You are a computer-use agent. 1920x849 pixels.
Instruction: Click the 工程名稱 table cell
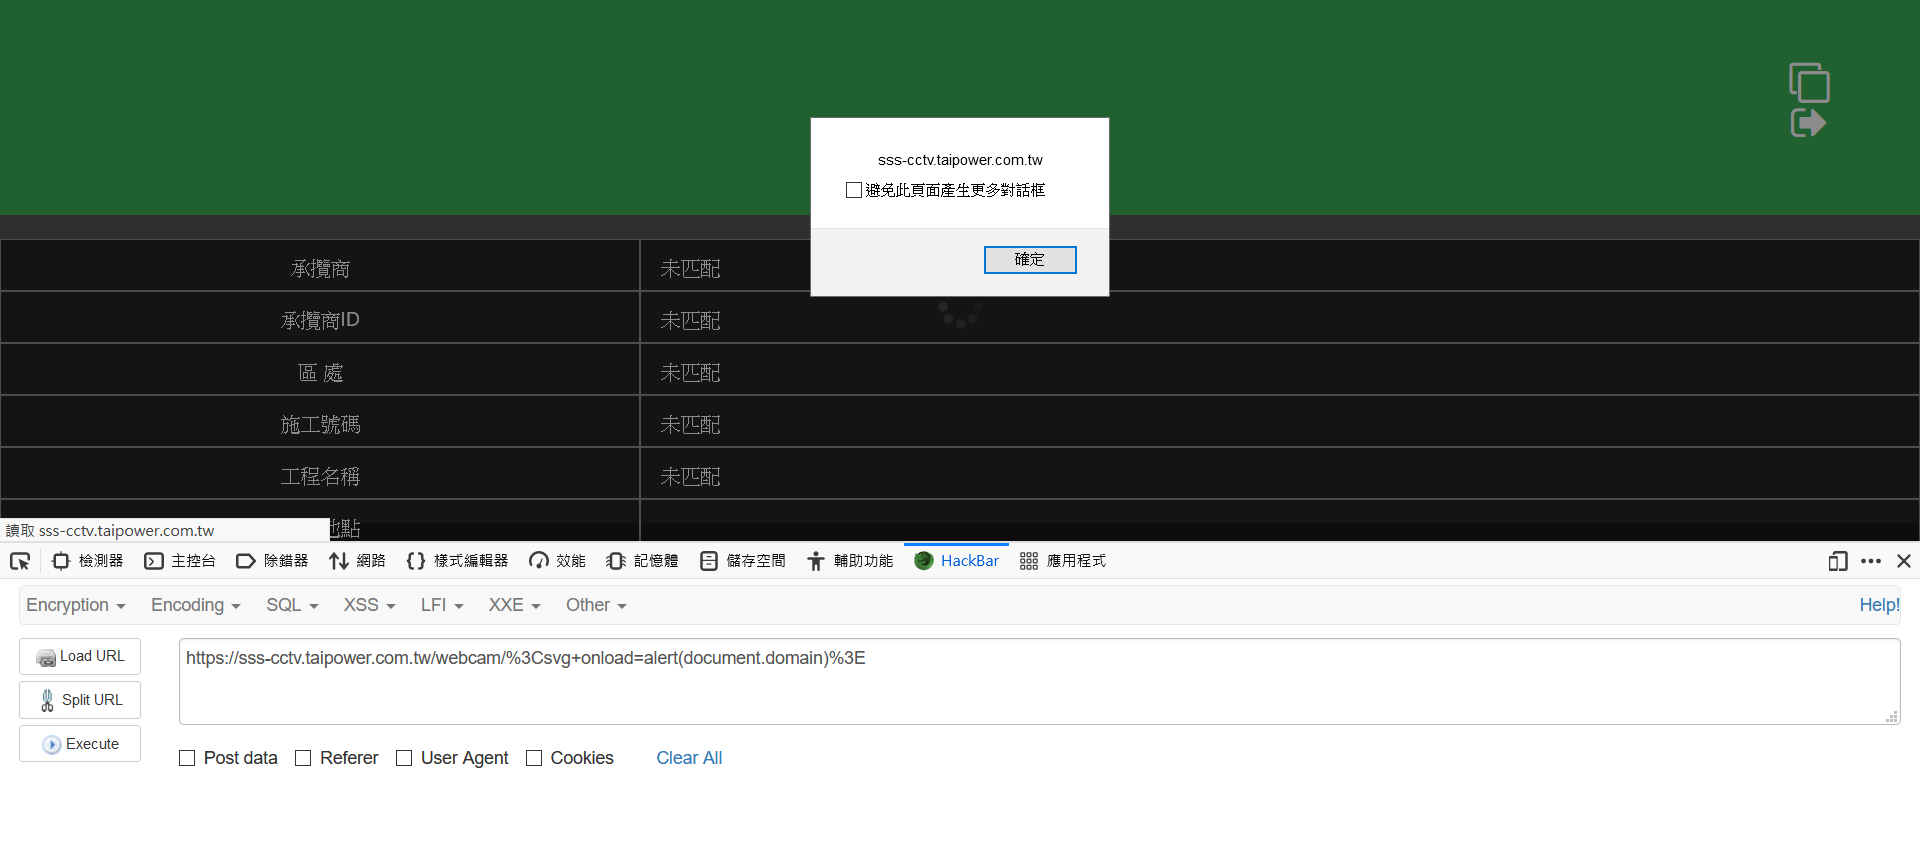coord(320,474)
